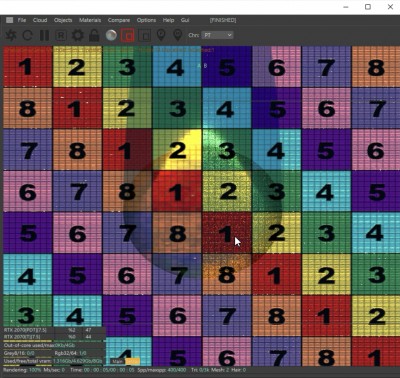Click the boxed R reset icon

click(x=61, y=35)
